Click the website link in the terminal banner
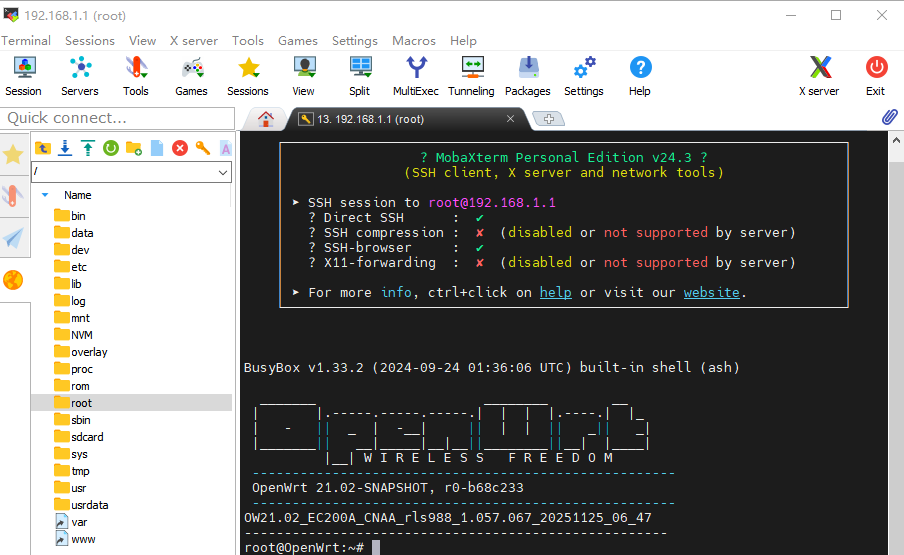The height and width of the screenshot is (555, 904). tap(711, 293)
